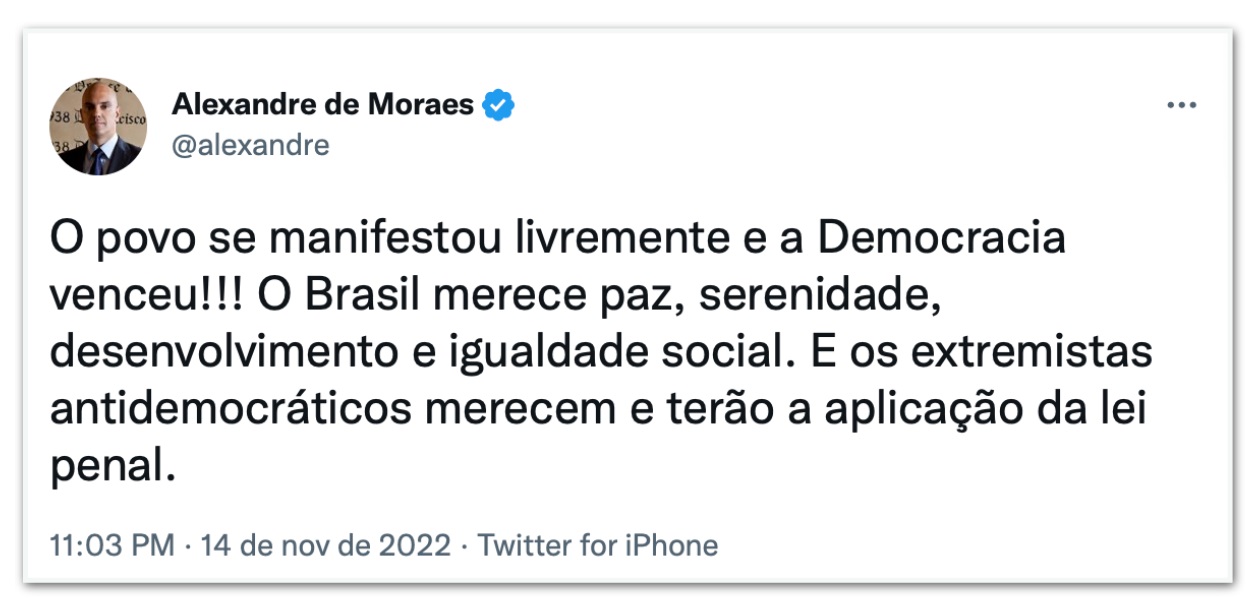
Task: Click the word penal. ending the tweet
Action: [112, 466]
